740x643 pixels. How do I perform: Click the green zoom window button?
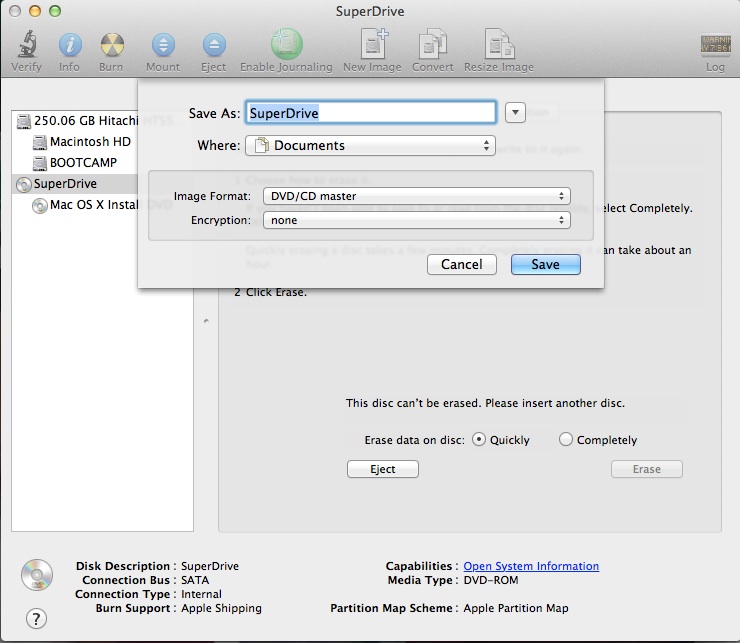[x=55, y=11]
